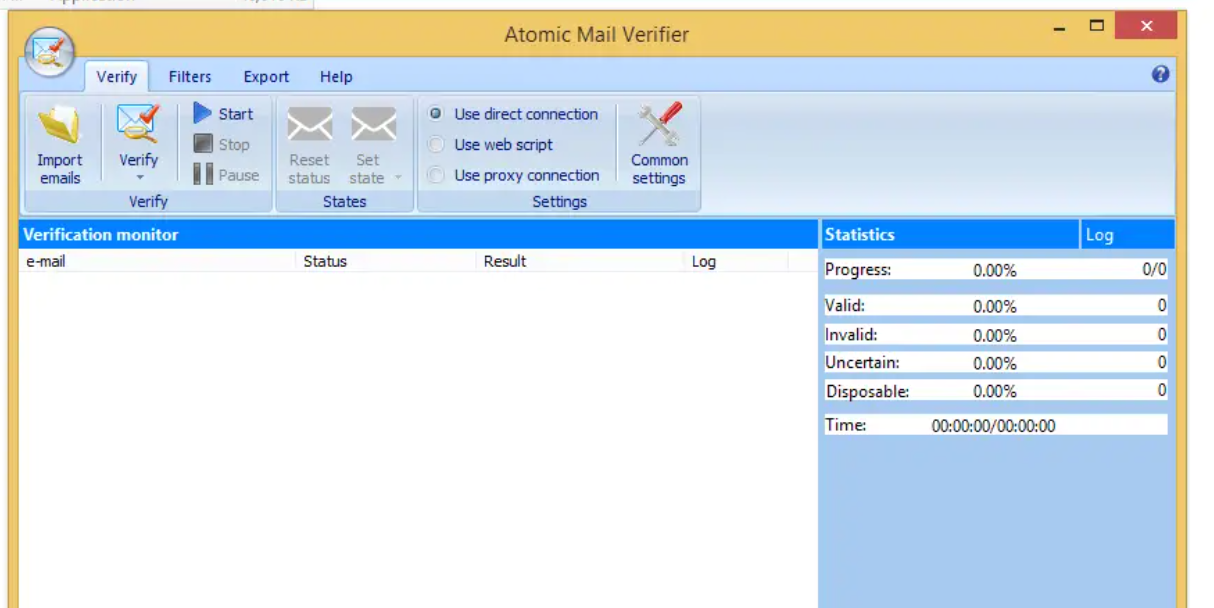This screenshot has height=608, width=1214.
Task: Click the Reset status envelope icon
Action: [310, 124]
